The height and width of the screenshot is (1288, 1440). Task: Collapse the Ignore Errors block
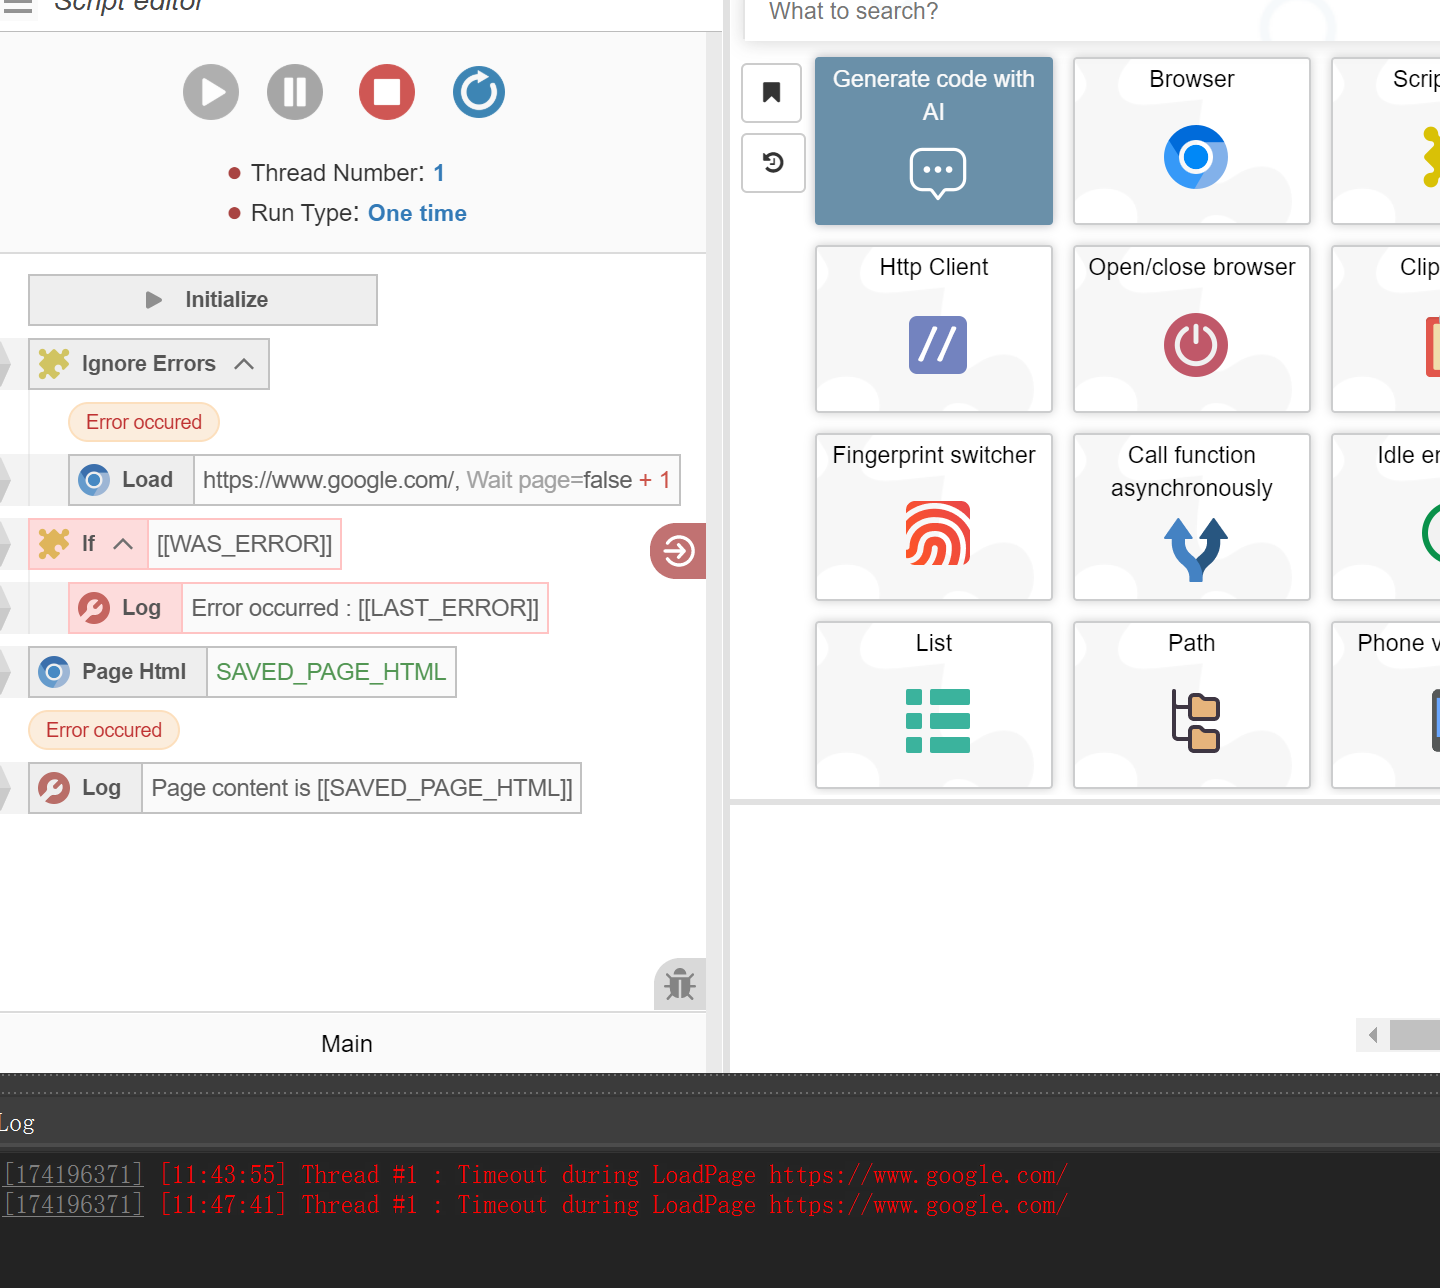[x=246, y=364]
